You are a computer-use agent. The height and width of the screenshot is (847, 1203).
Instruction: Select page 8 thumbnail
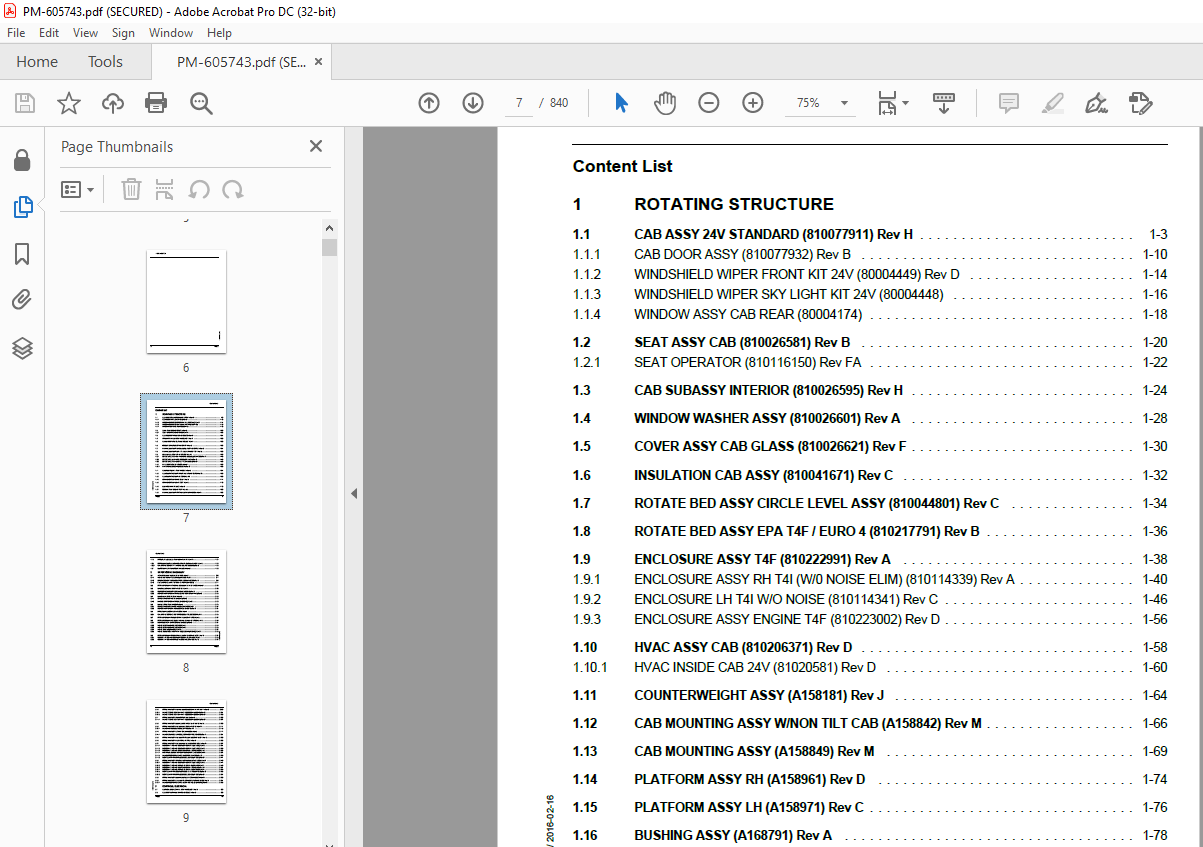186,601
